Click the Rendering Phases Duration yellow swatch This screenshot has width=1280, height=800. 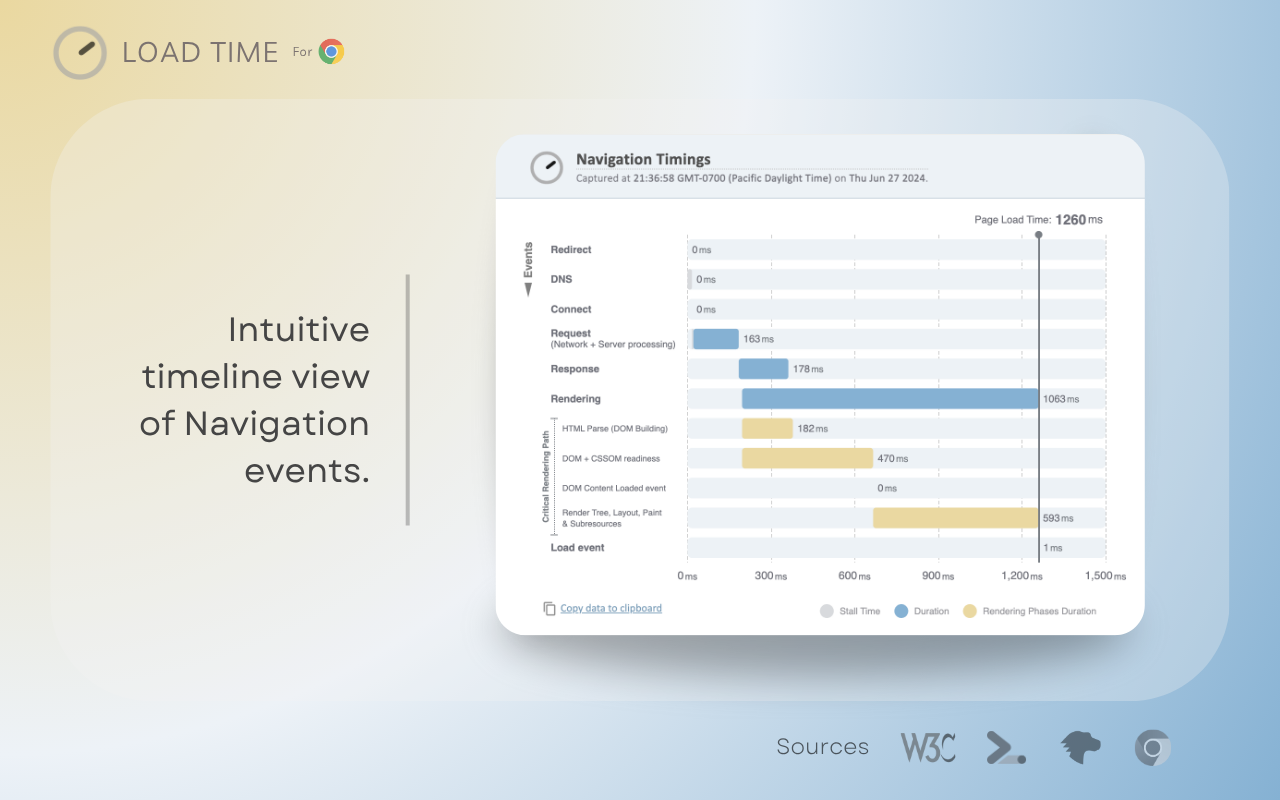coord(969,611)
